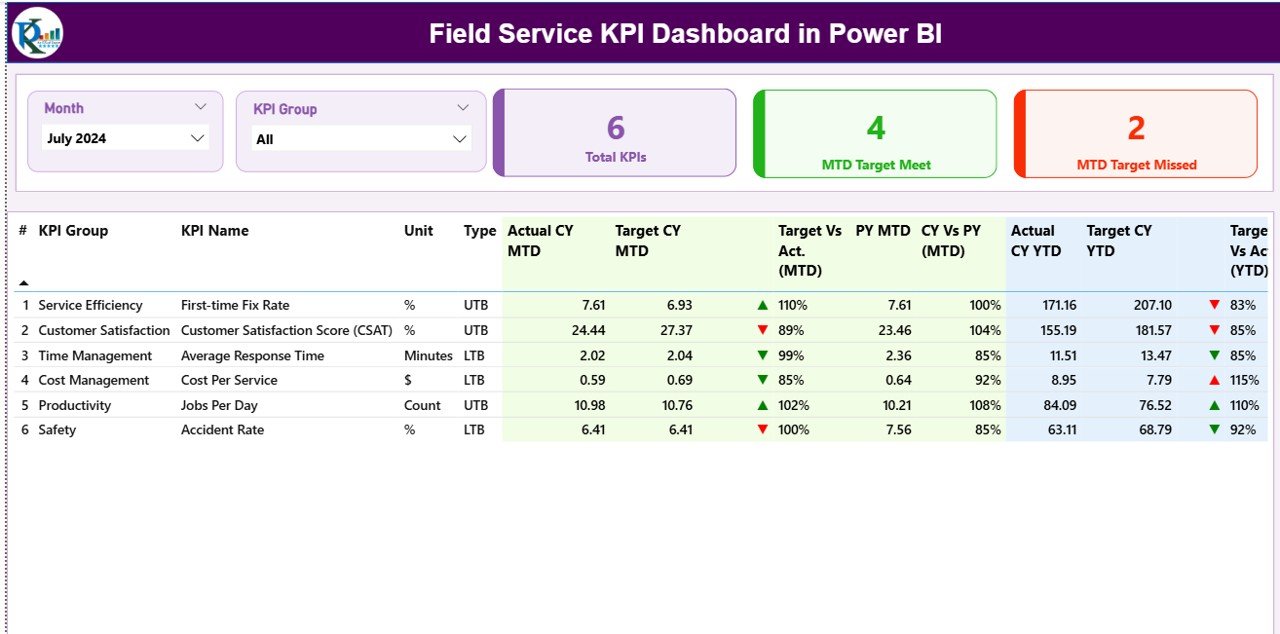Click the green YTD arrow for Accident Rate
Viewport: 1280px width, 634px height.
[1214, 429]
